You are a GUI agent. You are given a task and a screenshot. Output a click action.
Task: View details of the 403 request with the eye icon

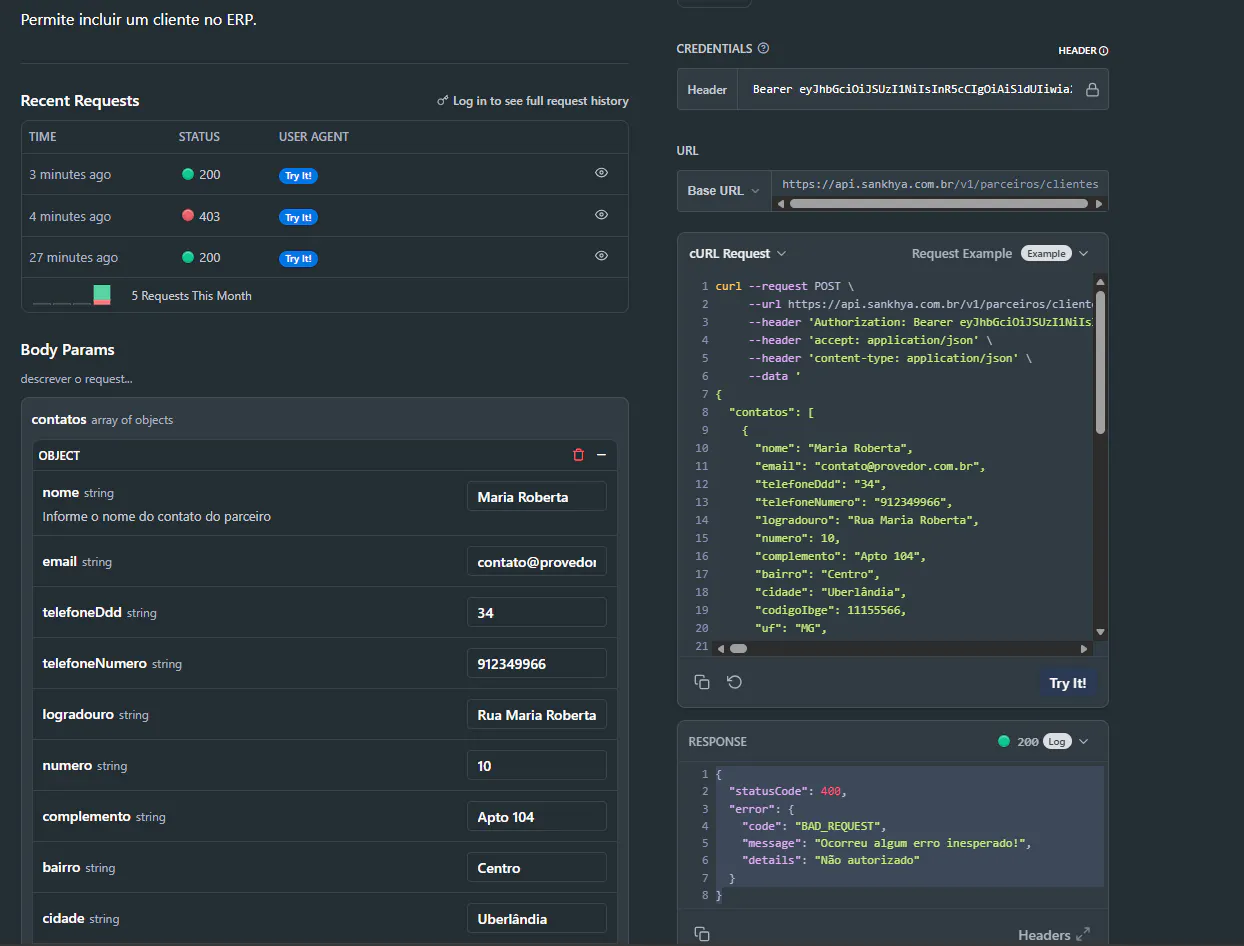click(x=601, y=215)
